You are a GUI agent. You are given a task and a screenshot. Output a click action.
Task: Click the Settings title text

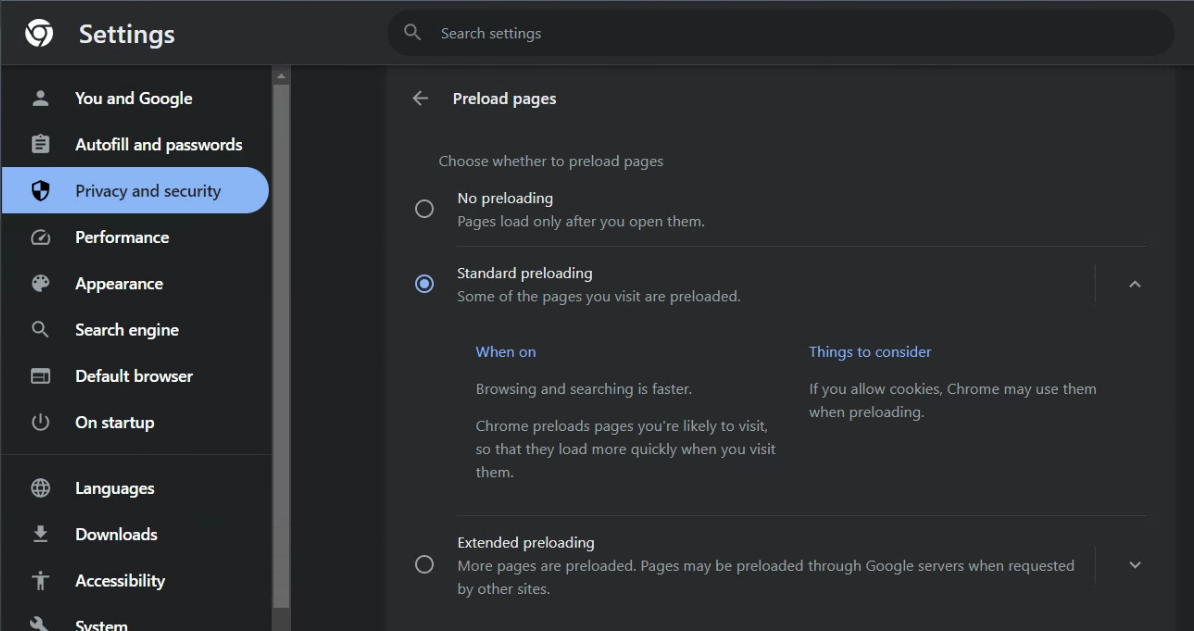pyautogui.click(x=126, y=34)
